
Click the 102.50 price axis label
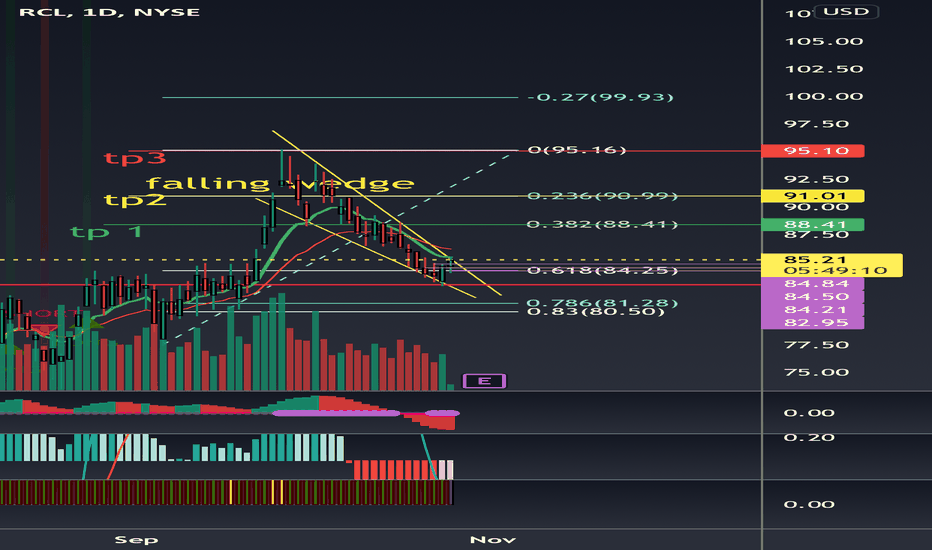(824, 69)
